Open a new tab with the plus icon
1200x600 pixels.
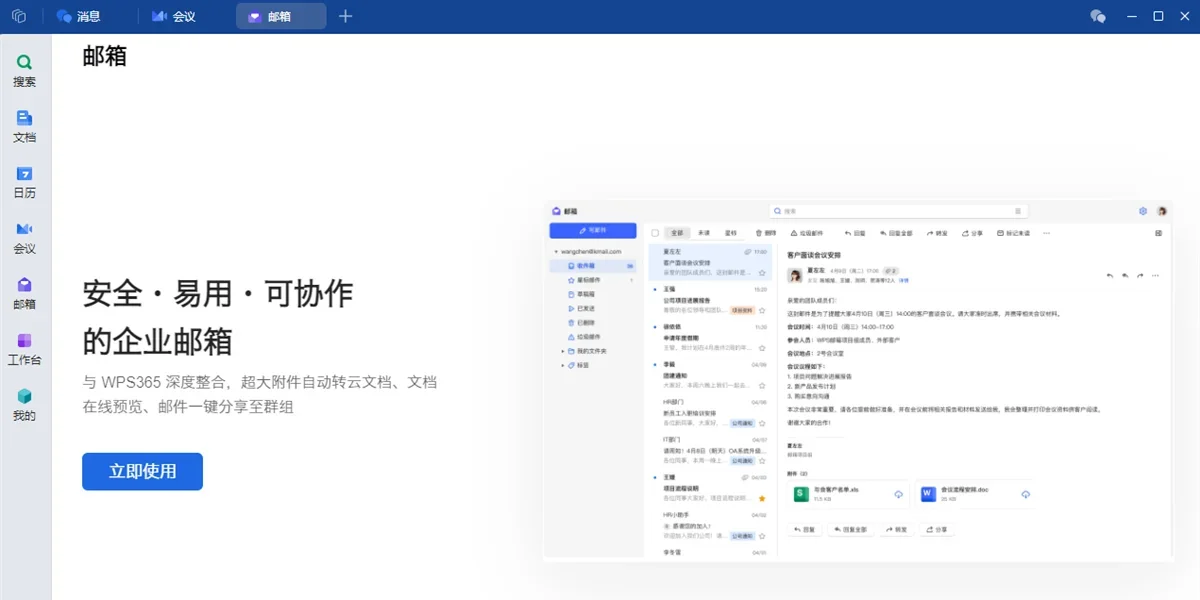[345, 16]
